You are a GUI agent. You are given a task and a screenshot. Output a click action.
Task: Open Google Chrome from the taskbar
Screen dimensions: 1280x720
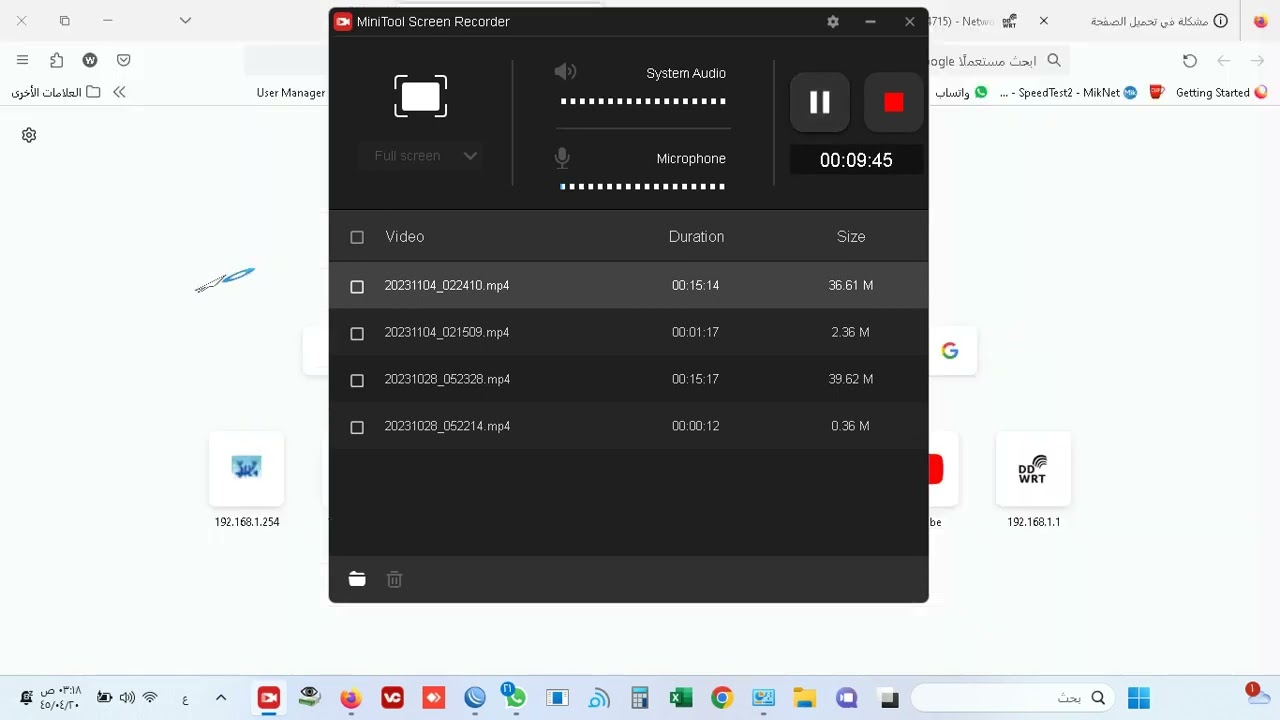pos(722,698)
